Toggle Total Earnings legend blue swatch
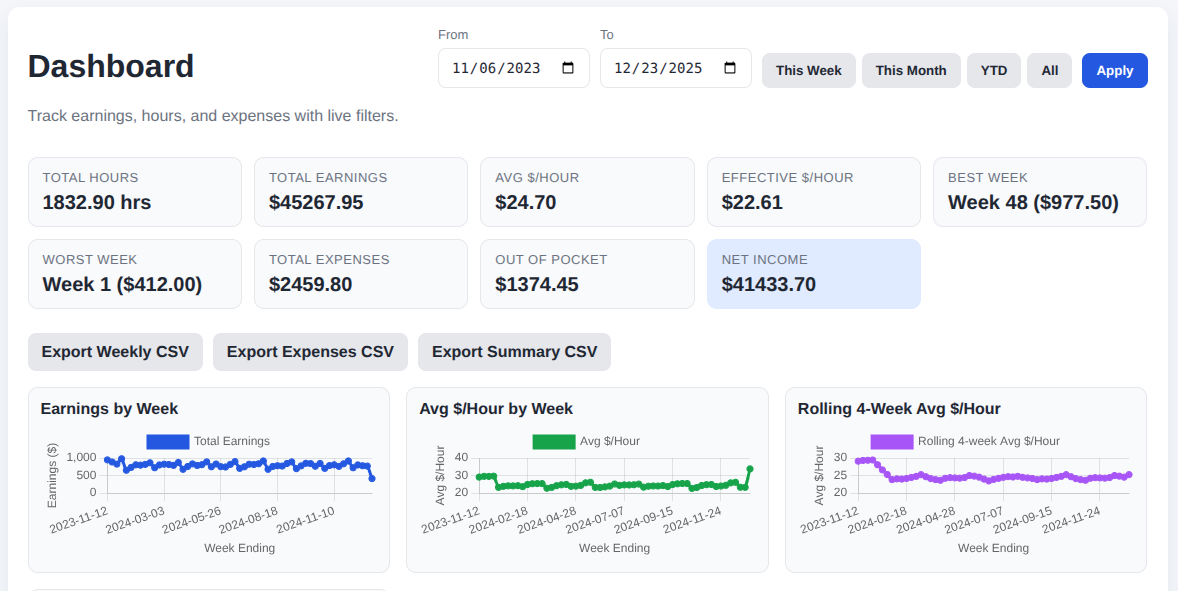Viewport: 1178px width, 591px height. tap(167, 441)
